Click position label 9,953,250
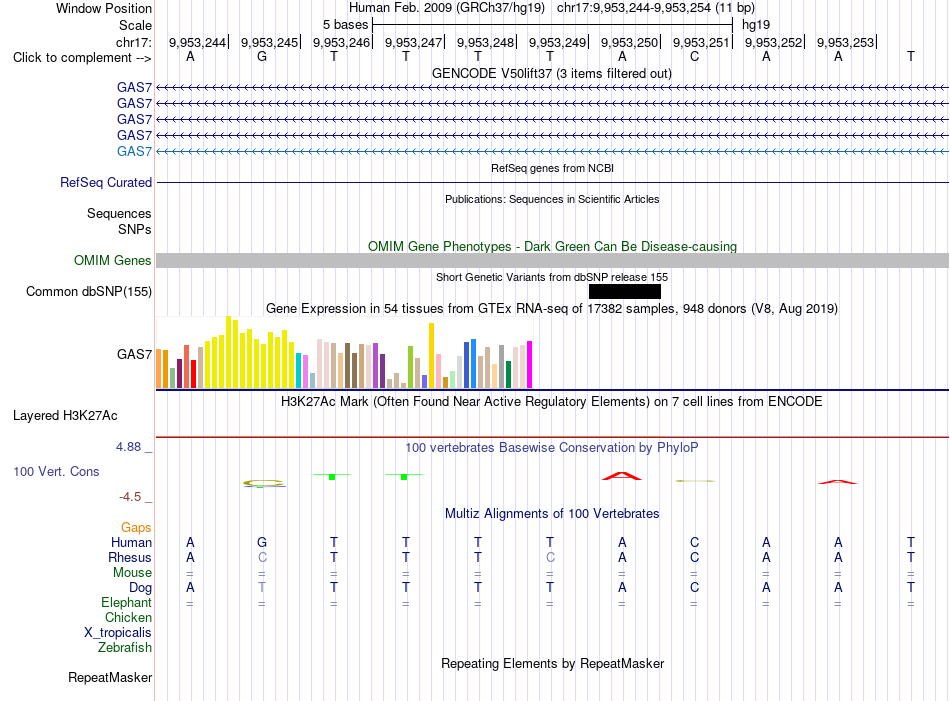This screenshot has width=950, height=701. 630,42
